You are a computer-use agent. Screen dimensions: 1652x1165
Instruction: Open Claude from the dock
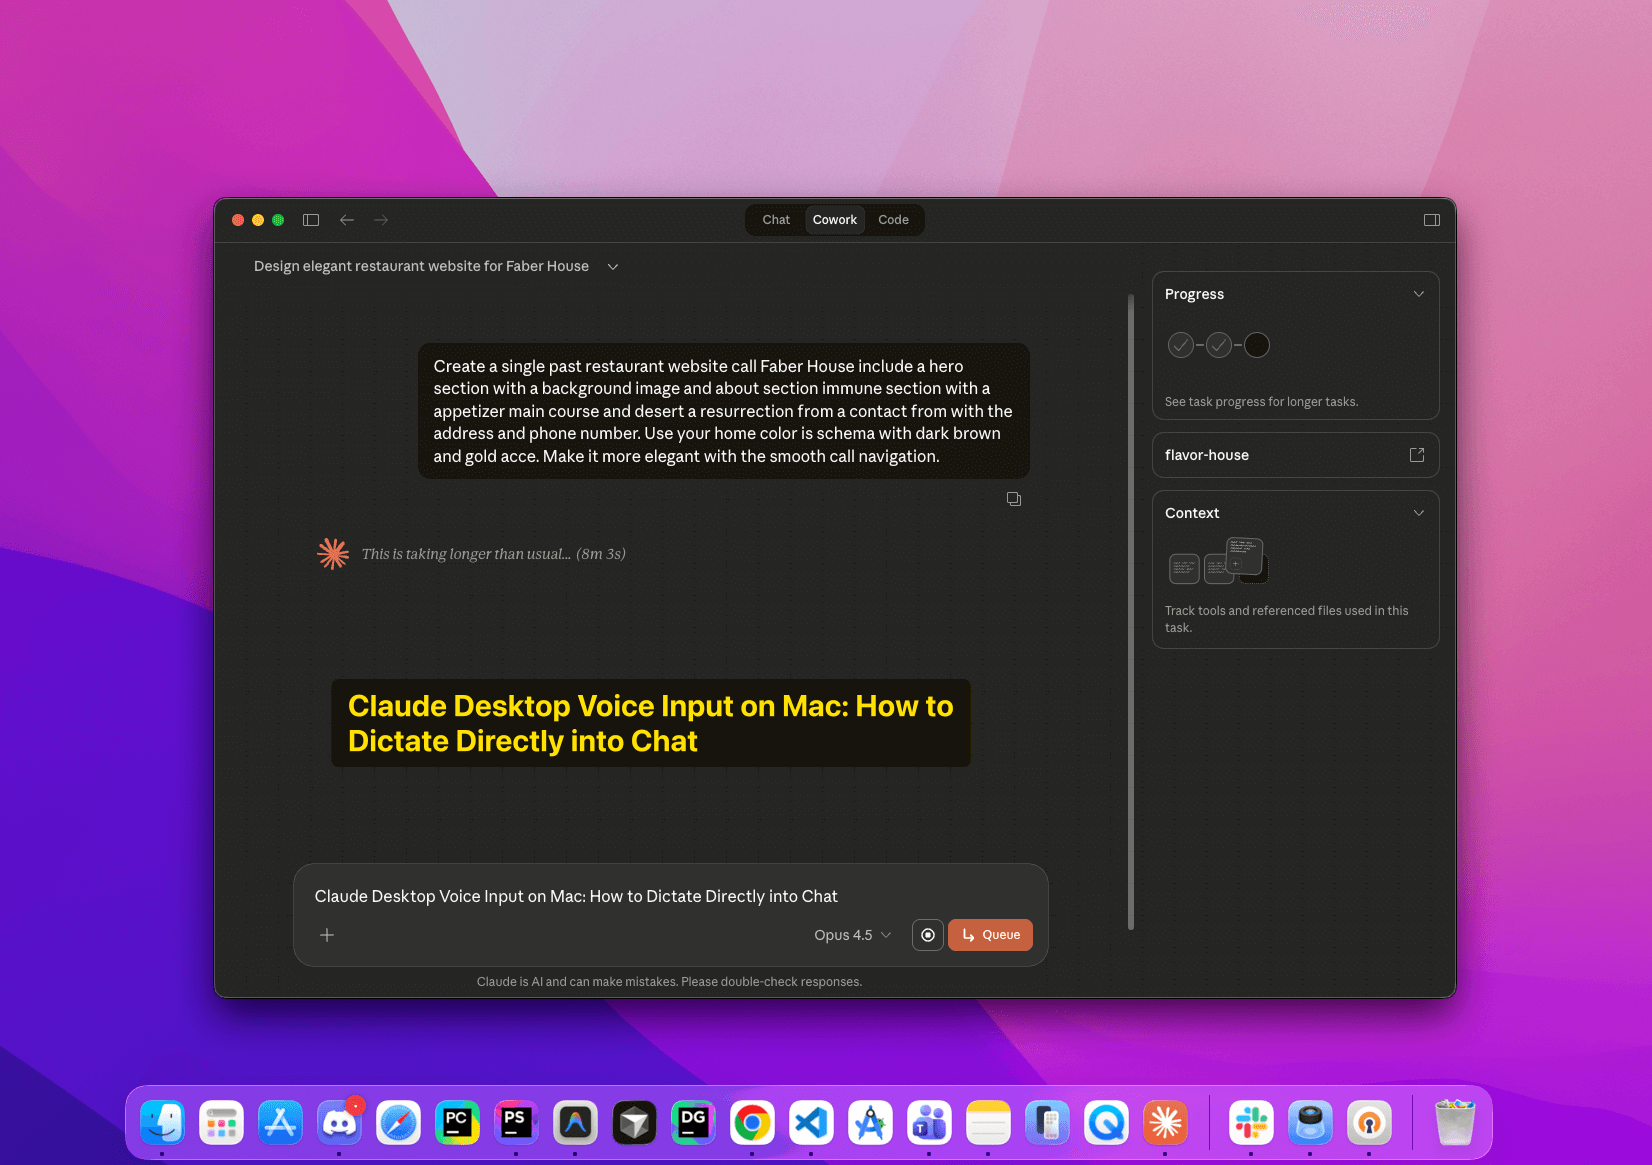click(x=1165, y=1122)
